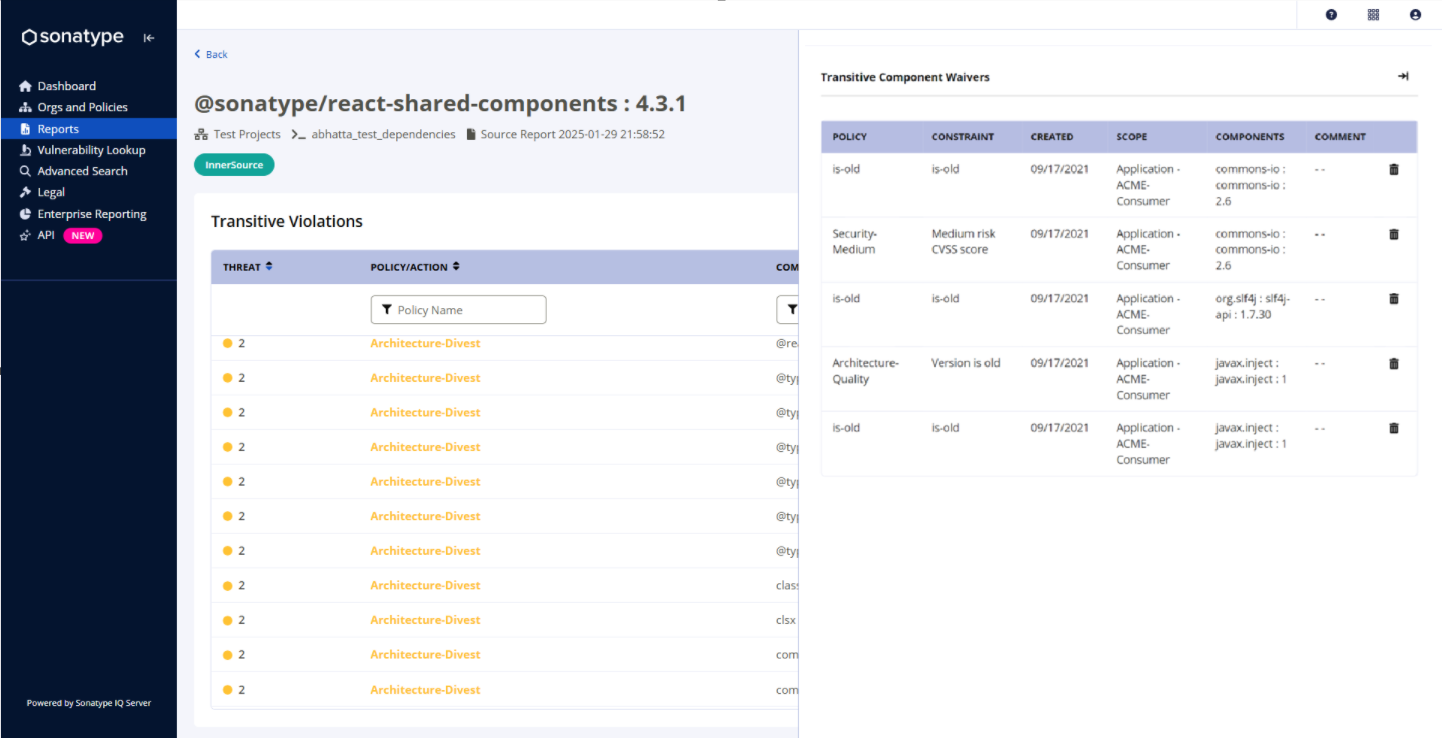This screenshot has height=738, width=1442.
Task: Click the SCOPE column header in waivers
Action: [1132, 137]
